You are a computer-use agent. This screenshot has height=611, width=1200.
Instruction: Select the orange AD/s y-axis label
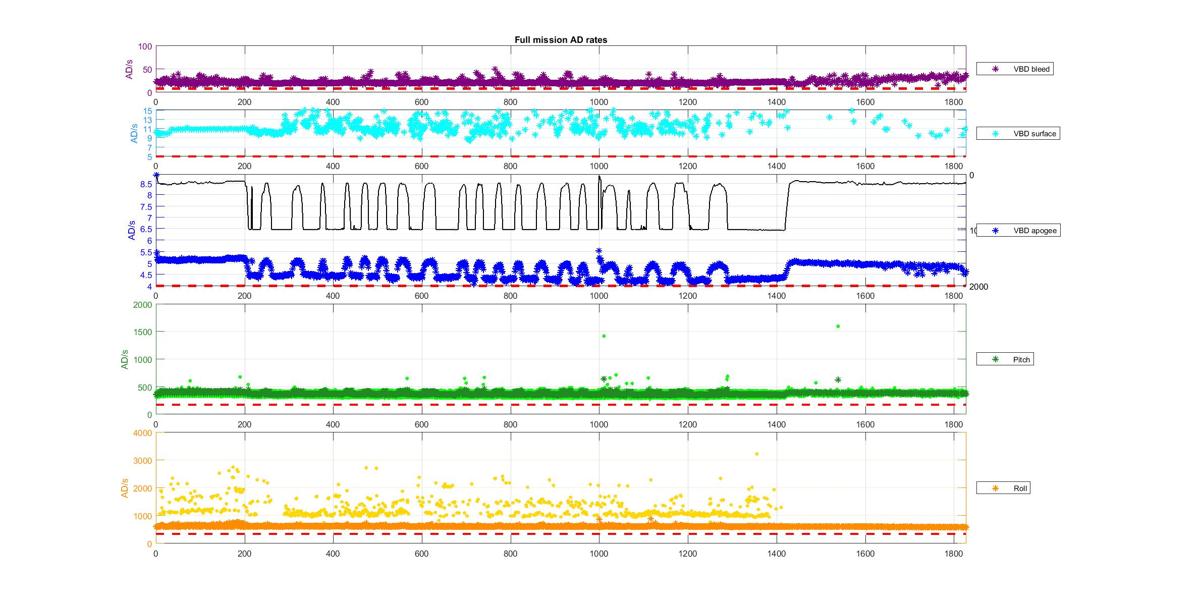click(126, 488)
